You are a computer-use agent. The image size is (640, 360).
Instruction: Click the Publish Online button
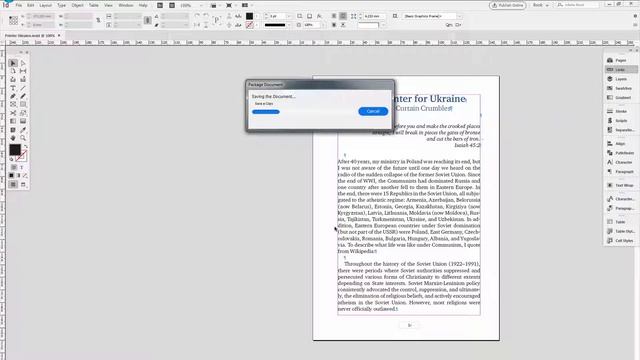point(507,5)
